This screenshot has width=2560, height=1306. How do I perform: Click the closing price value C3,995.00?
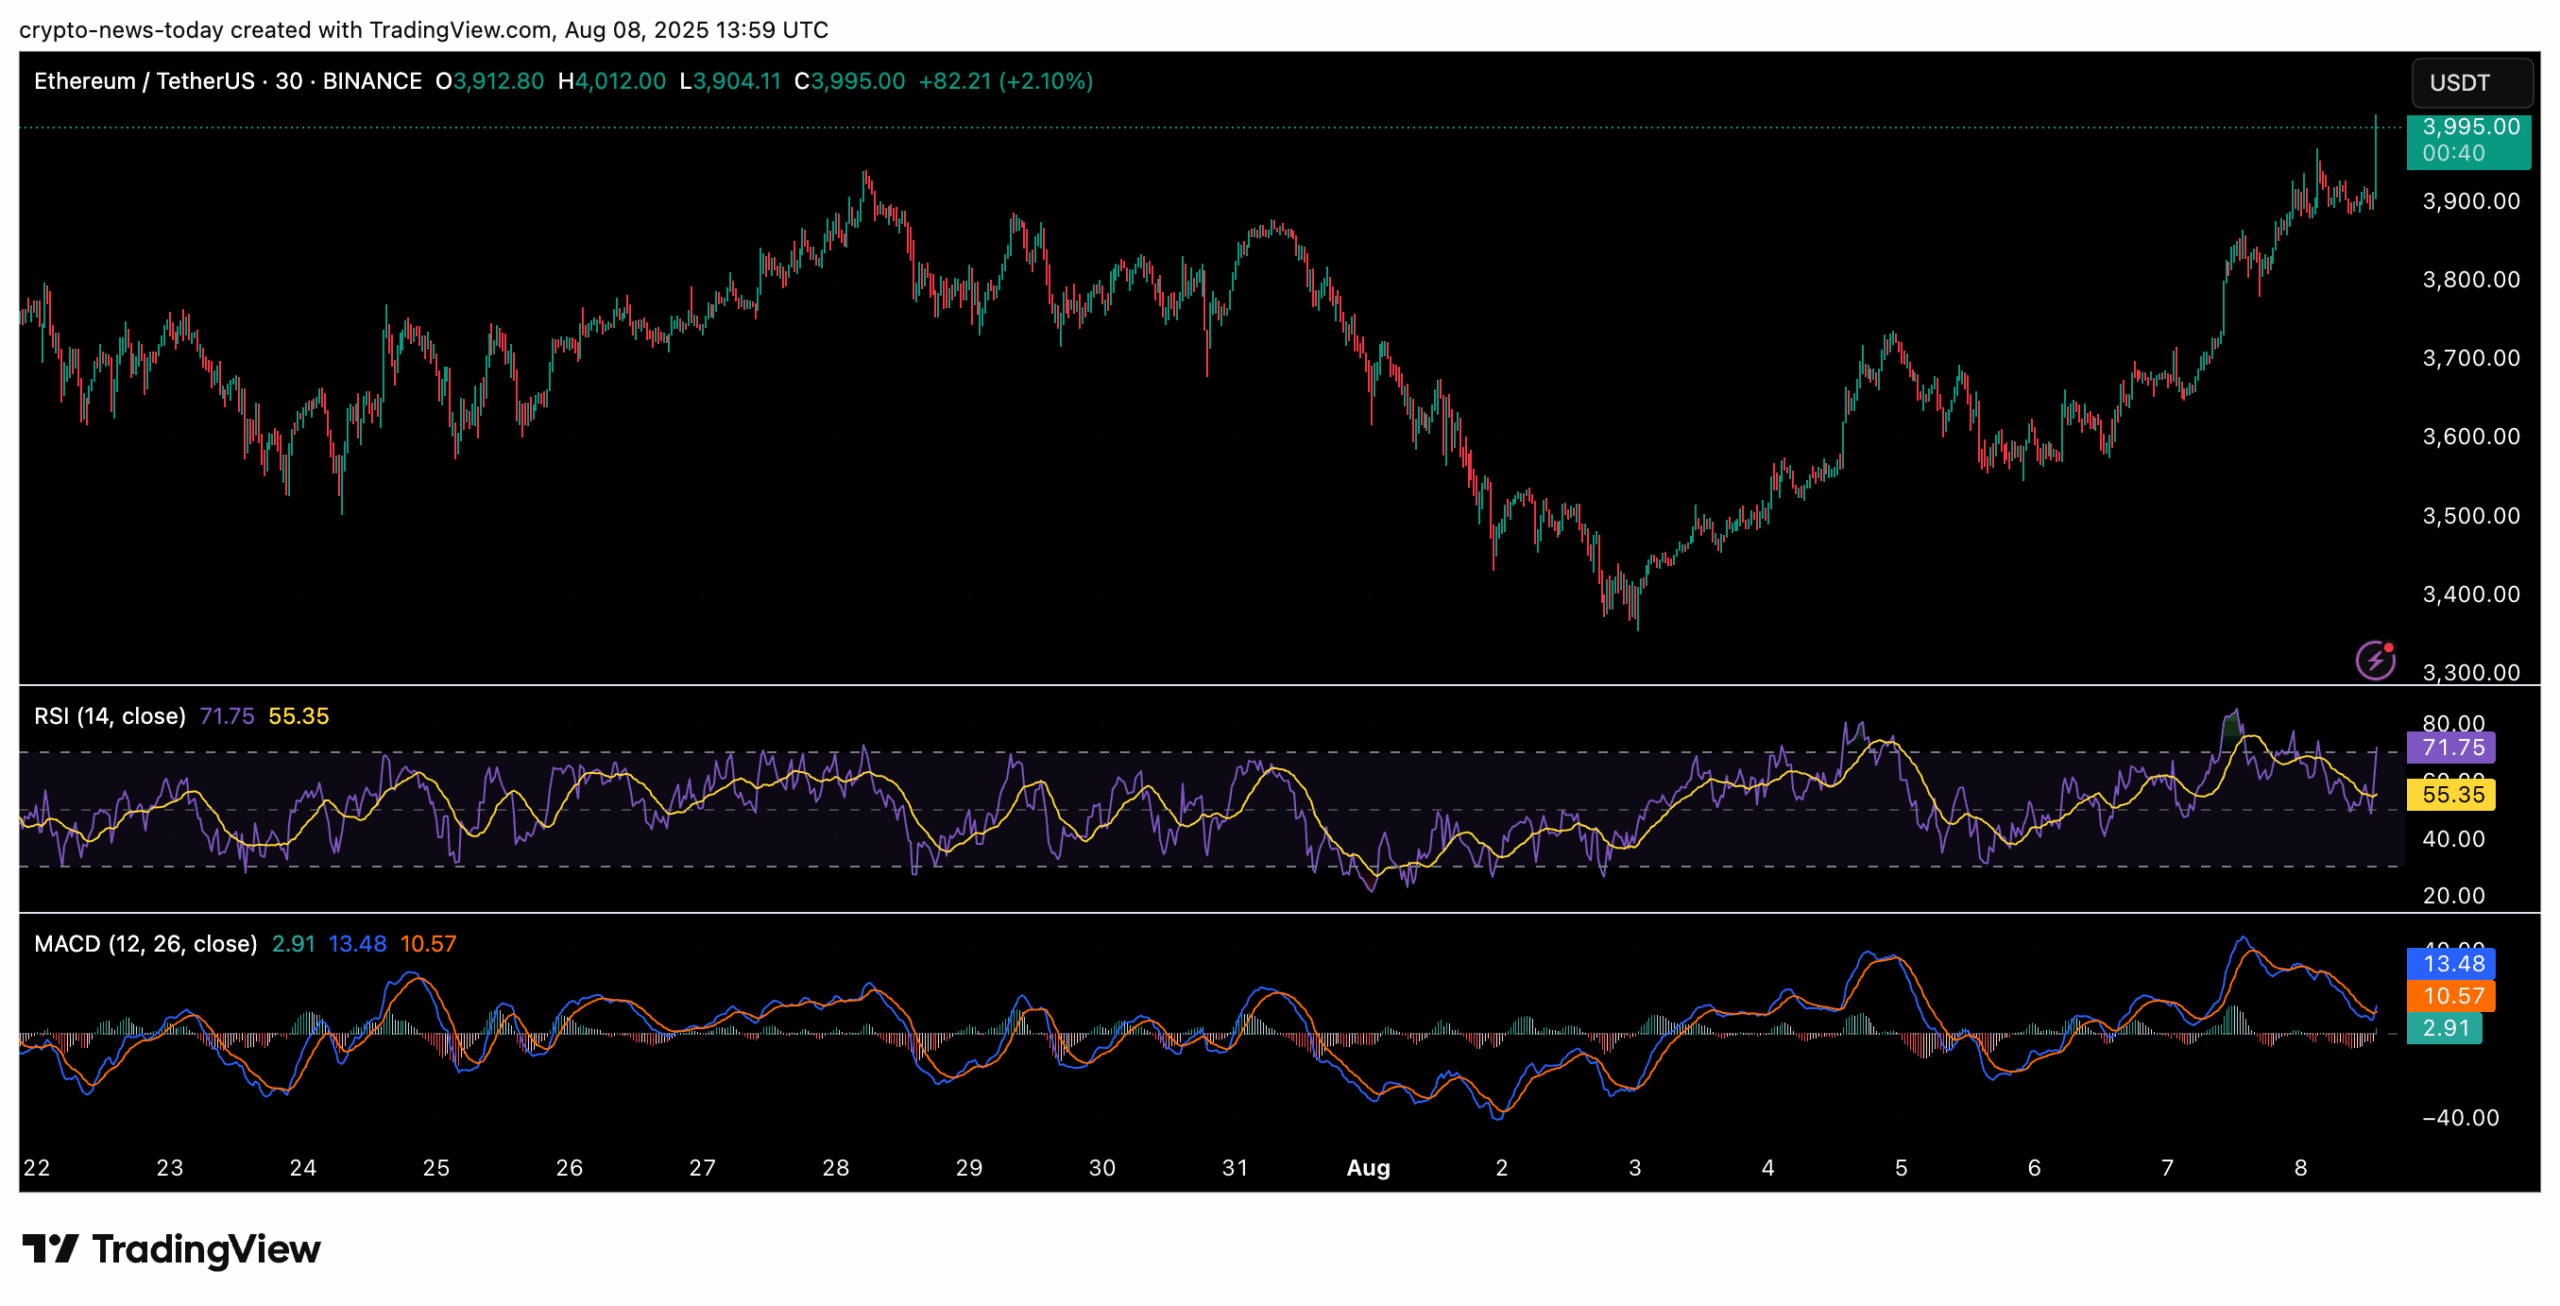pyautogui.click(x=849, y=81)
